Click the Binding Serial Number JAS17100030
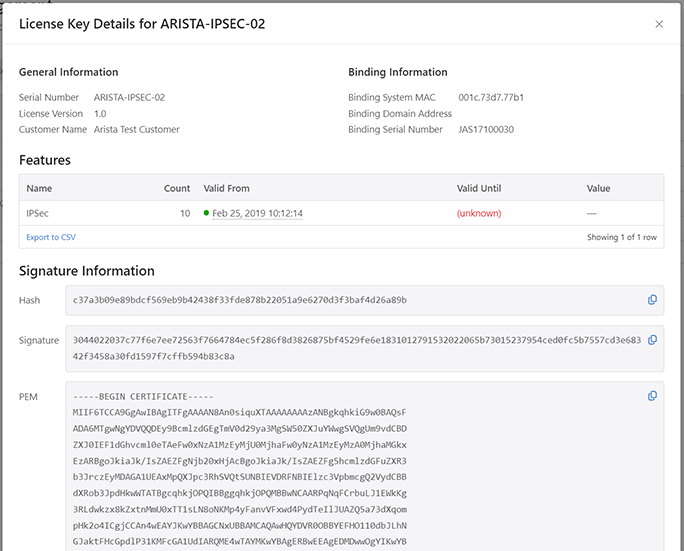This screenshot has width=684, height=551. [486, 130]
